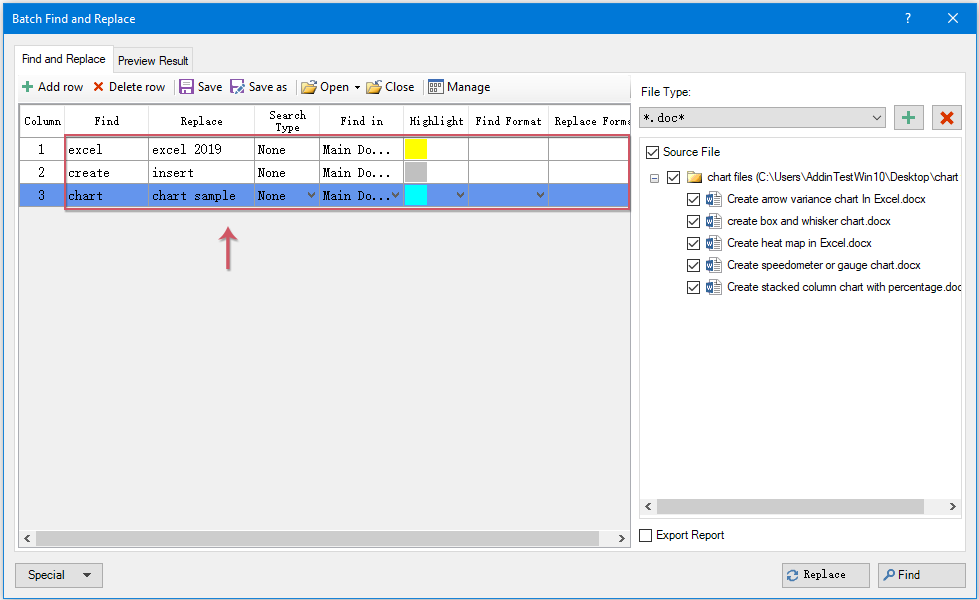Click Word icon of Create arrow variance chart file
Screen dimensions: 979x600
(x=714, y=199)
